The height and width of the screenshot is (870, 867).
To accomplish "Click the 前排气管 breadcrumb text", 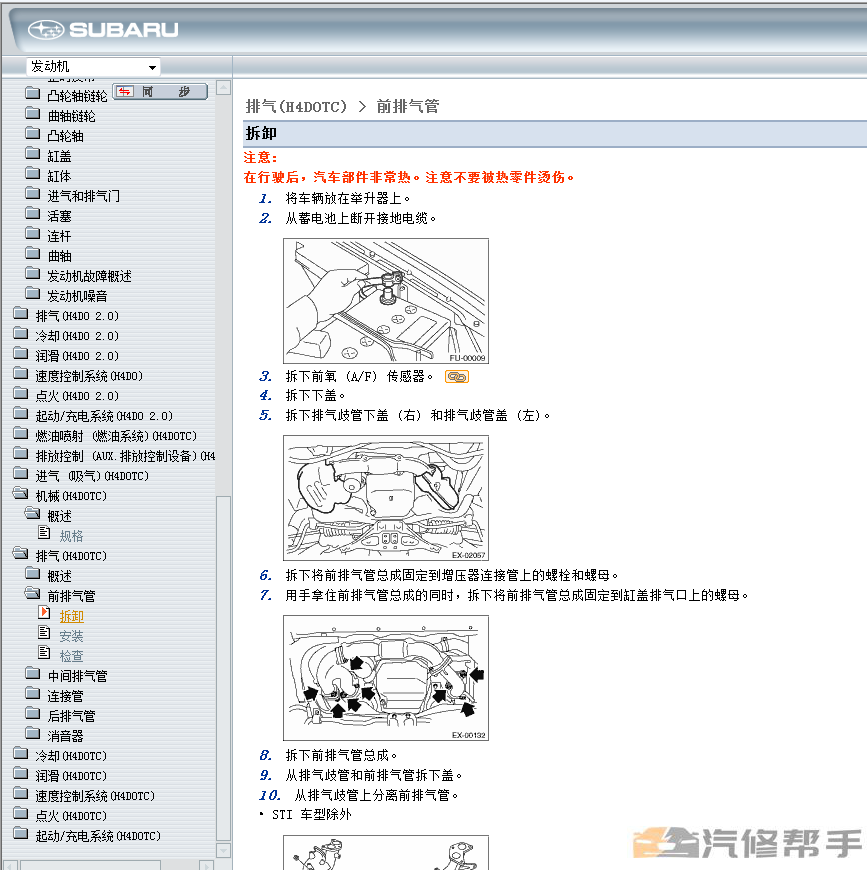I will pos(408,107).
